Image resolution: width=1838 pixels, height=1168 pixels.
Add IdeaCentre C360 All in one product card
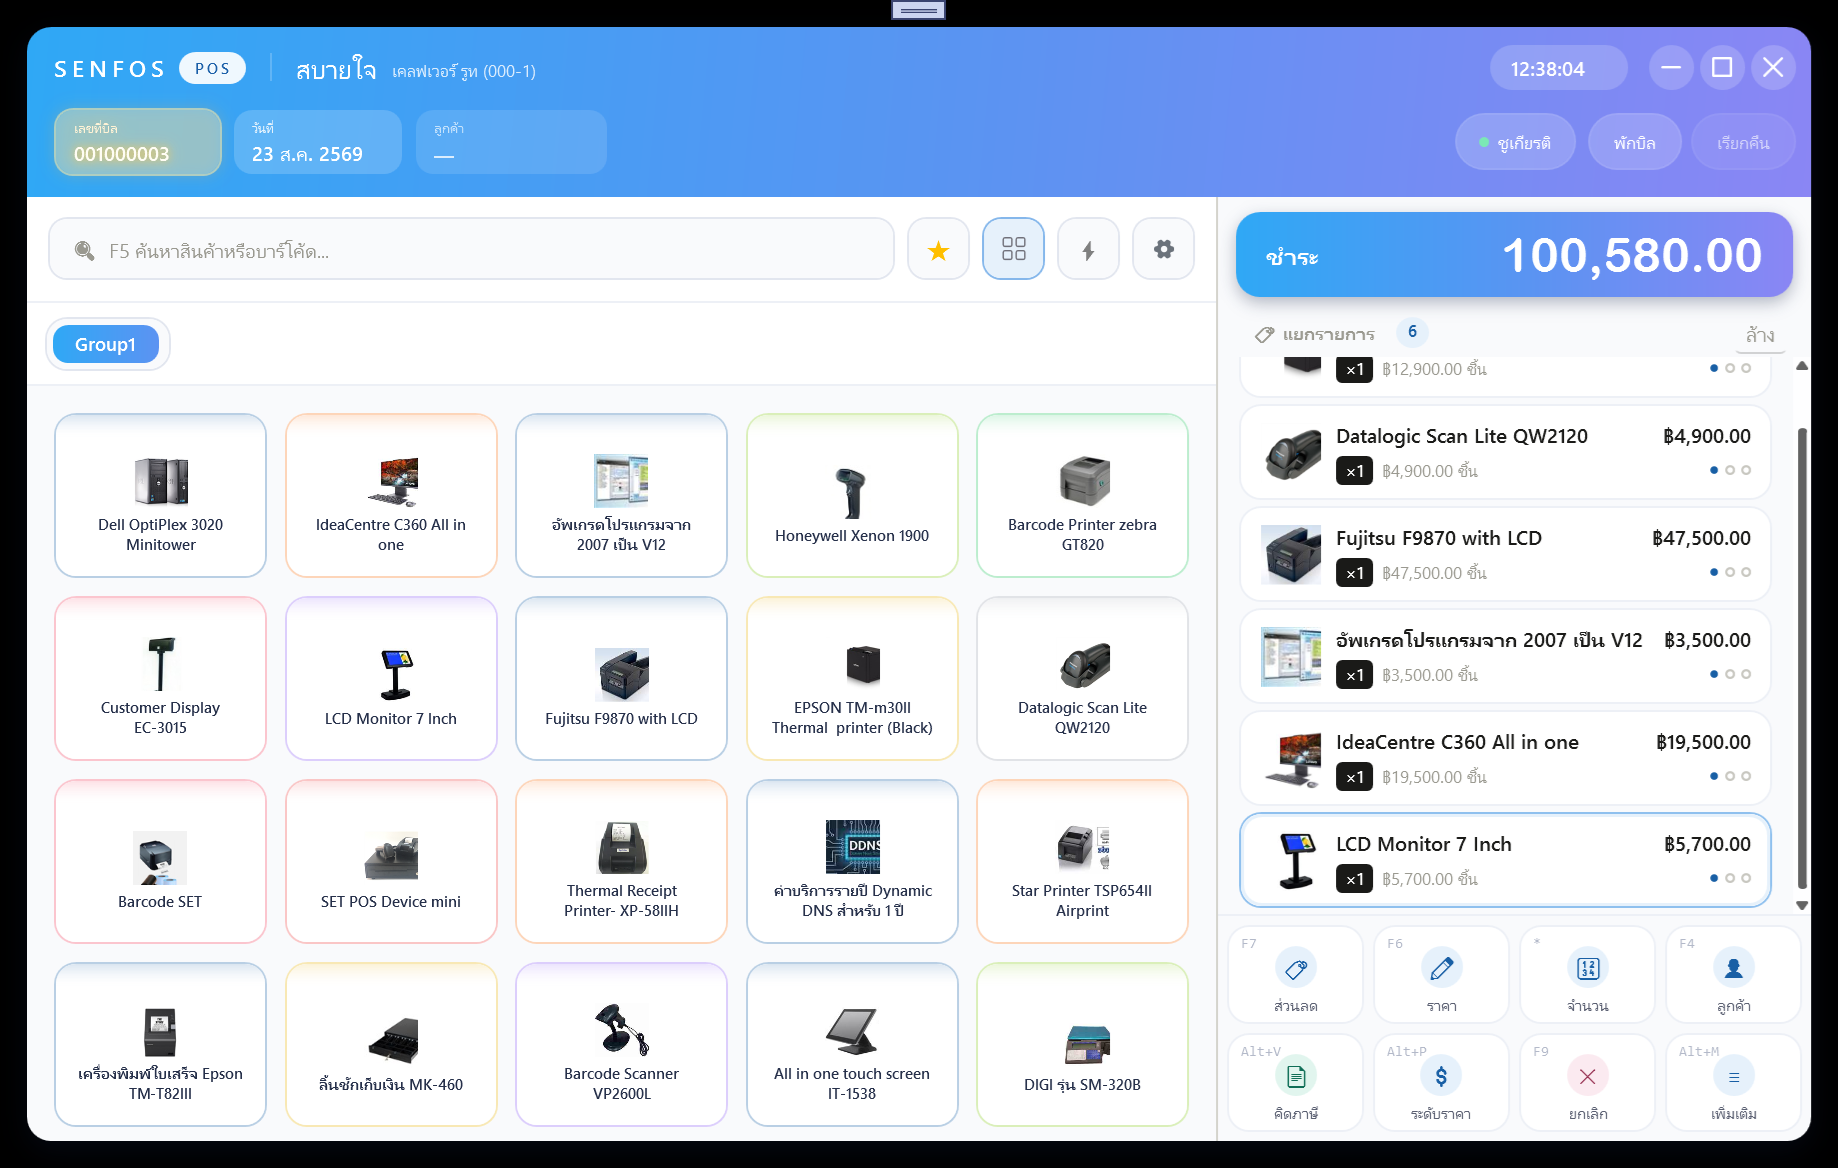coord(391,495)
